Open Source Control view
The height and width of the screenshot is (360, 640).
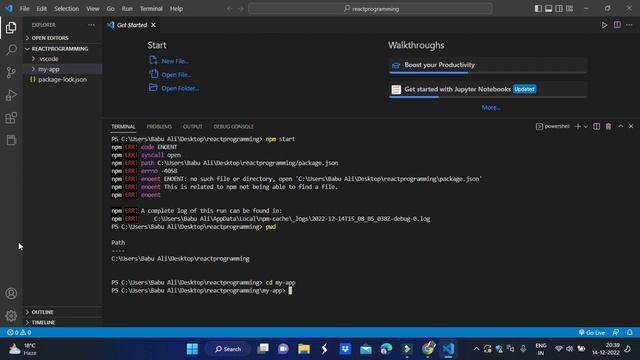click(11, 73)
